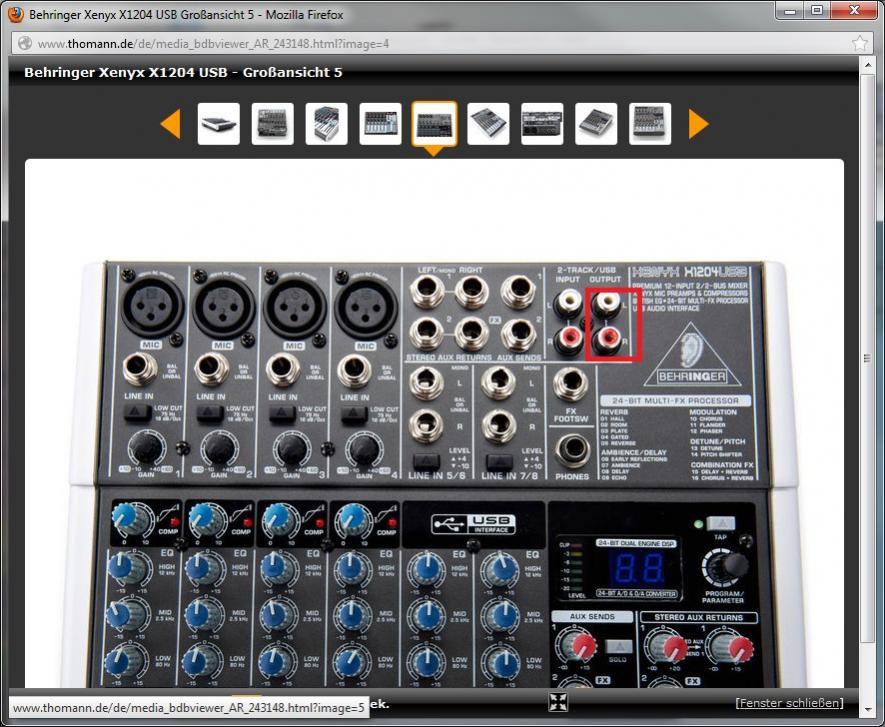Screen dimensions: 885x727
Task: Open the eighth thumbnail in the strip
Action: click(596, 124)
